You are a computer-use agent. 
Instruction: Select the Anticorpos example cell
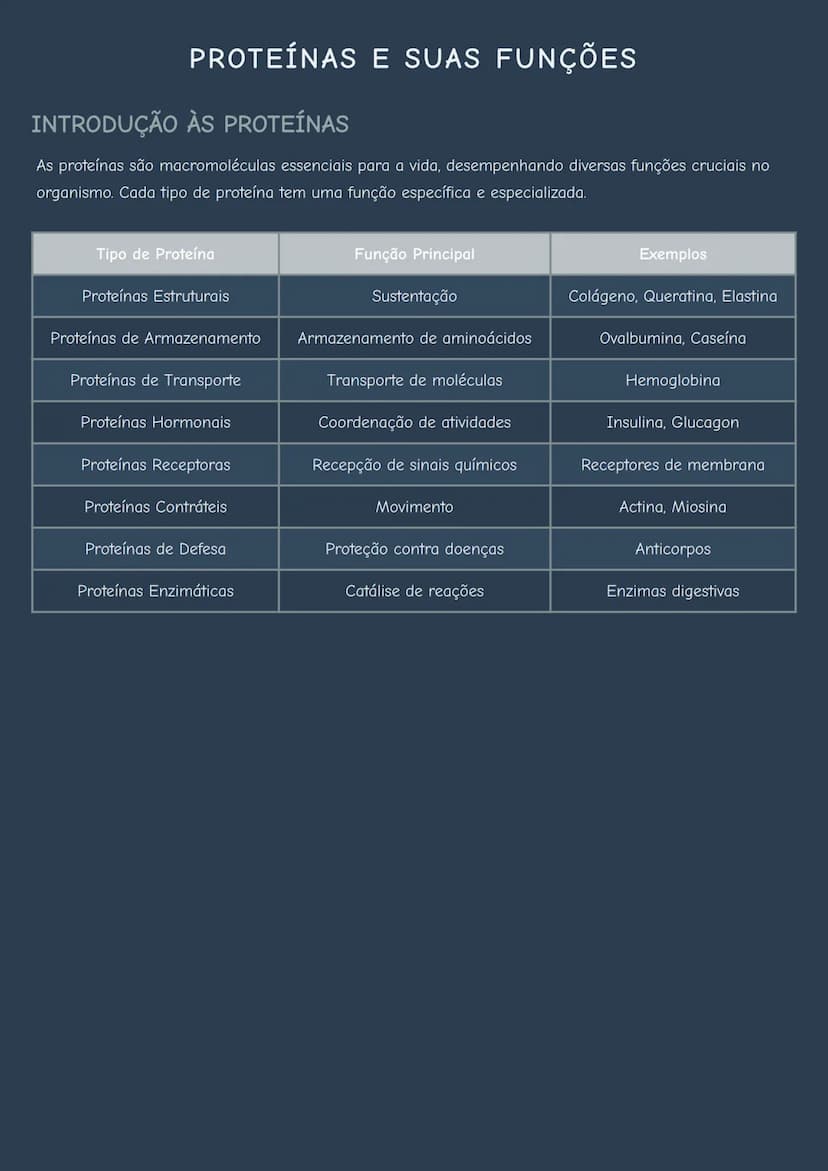(x=673, y=549)
